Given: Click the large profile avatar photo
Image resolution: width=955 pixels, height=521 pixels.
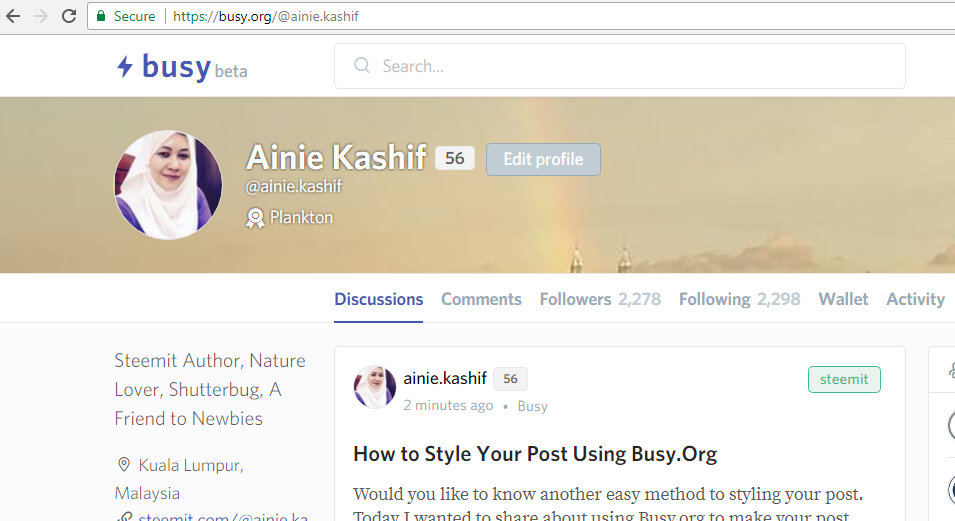Looking at the screenshot, I should click(x=168, y=185).
